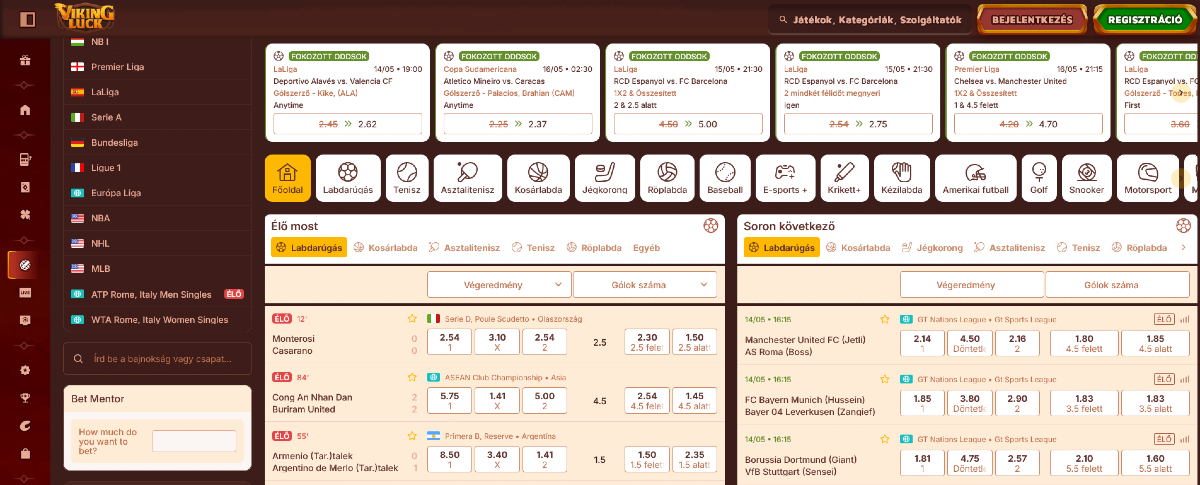Click the league or team search field
The height and width of the screenshot is (485, 1200).
pyautogui.click(x=157, y=358)
